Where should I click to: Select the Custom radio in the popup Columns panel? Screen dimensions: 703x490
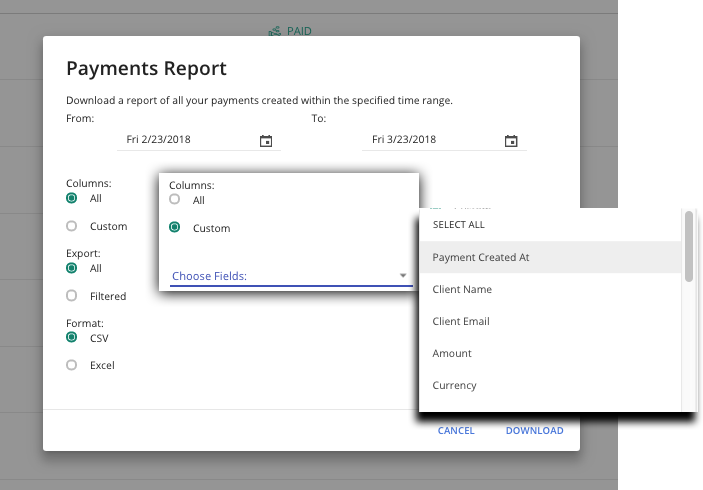point(174,227)
